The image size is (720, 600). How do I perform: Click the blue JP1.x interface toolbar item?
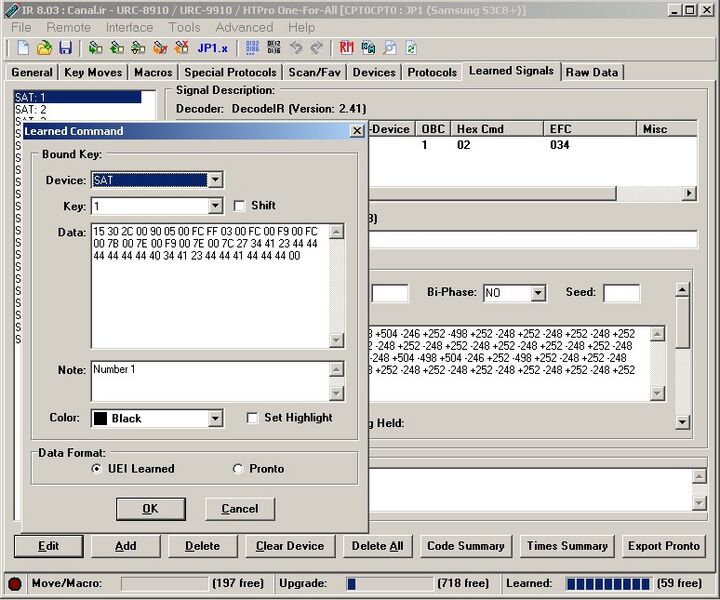(x=212, y=48)
